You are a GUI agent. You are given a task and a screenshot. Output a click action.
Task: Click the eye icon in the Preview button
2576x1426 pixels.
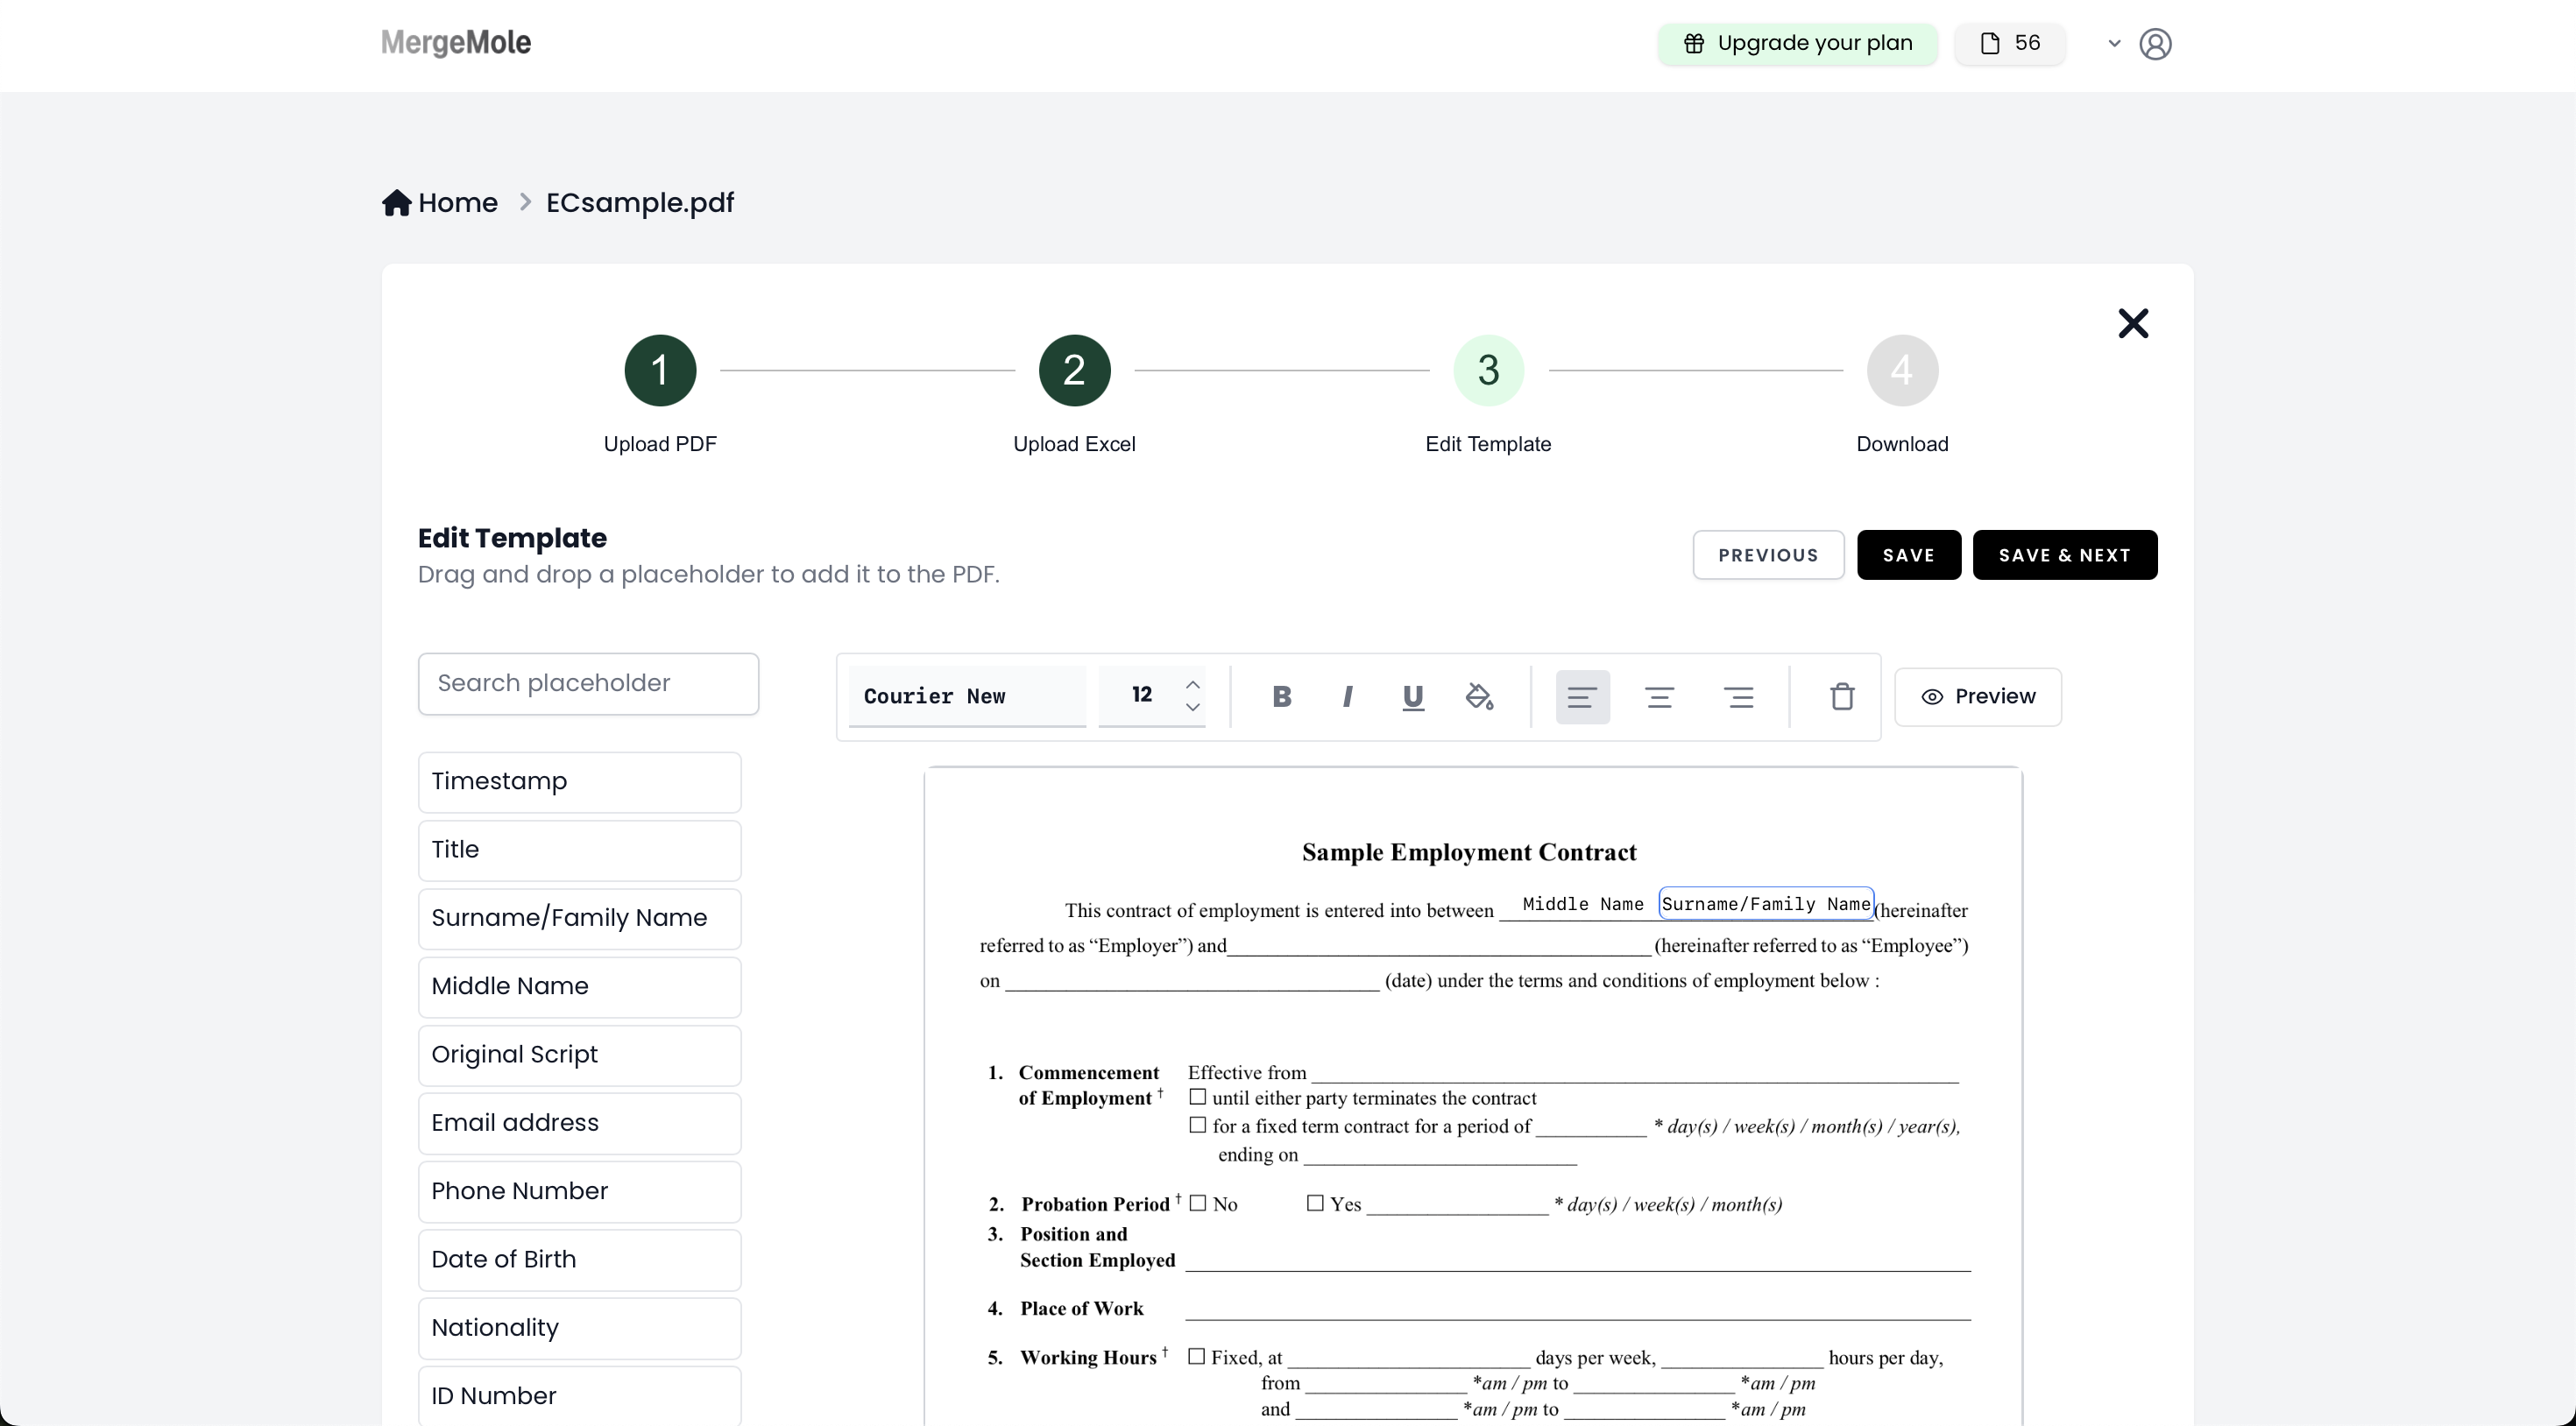1932,697
